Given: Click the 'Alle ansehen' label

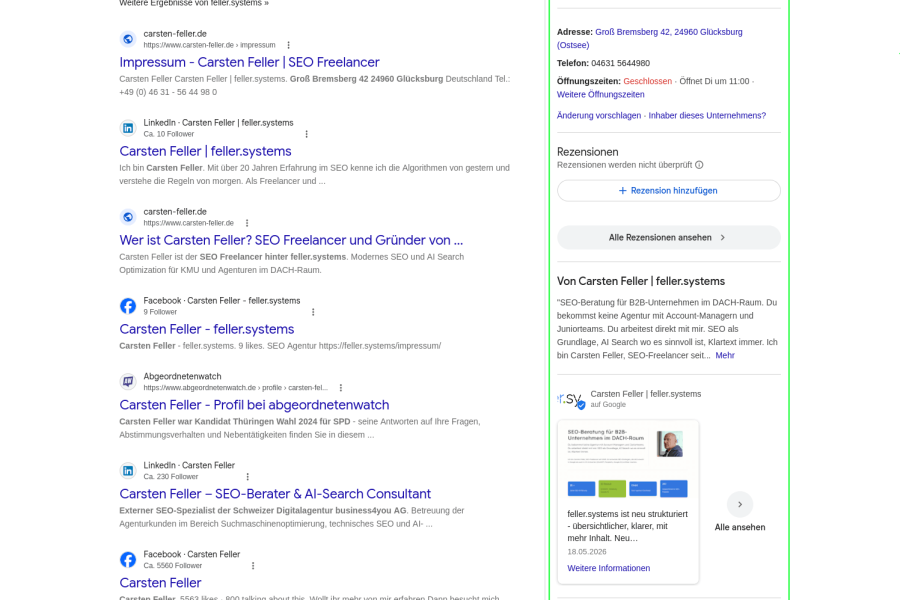Looking at the screenshot, I should click(x=740, y=527).
